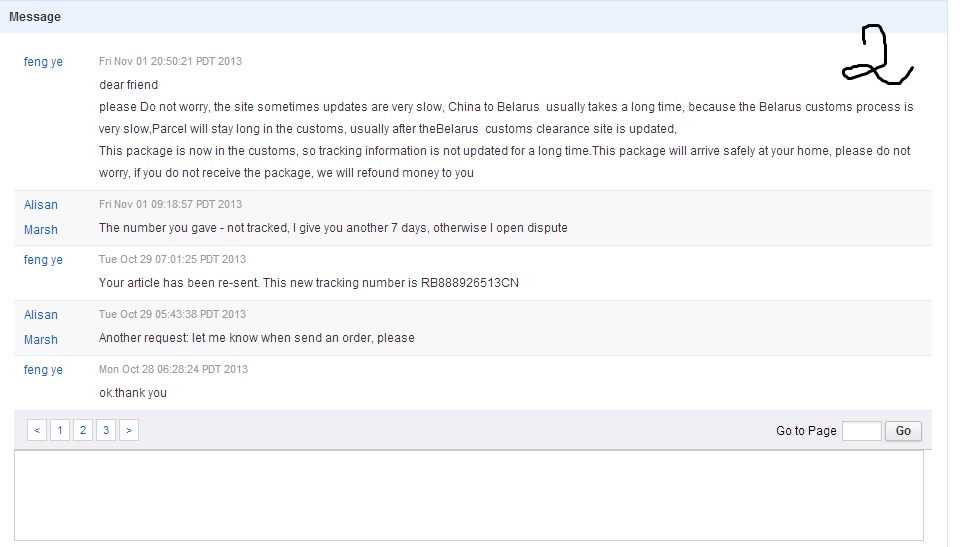
Task: Click Alisan link on Oct 29 05:43 message
Action: [x=41, y=315]
